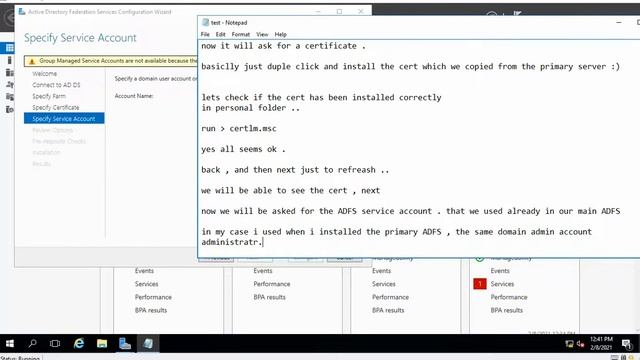
Task: Open Task View on the taskbar
Action: click(55, 344)
